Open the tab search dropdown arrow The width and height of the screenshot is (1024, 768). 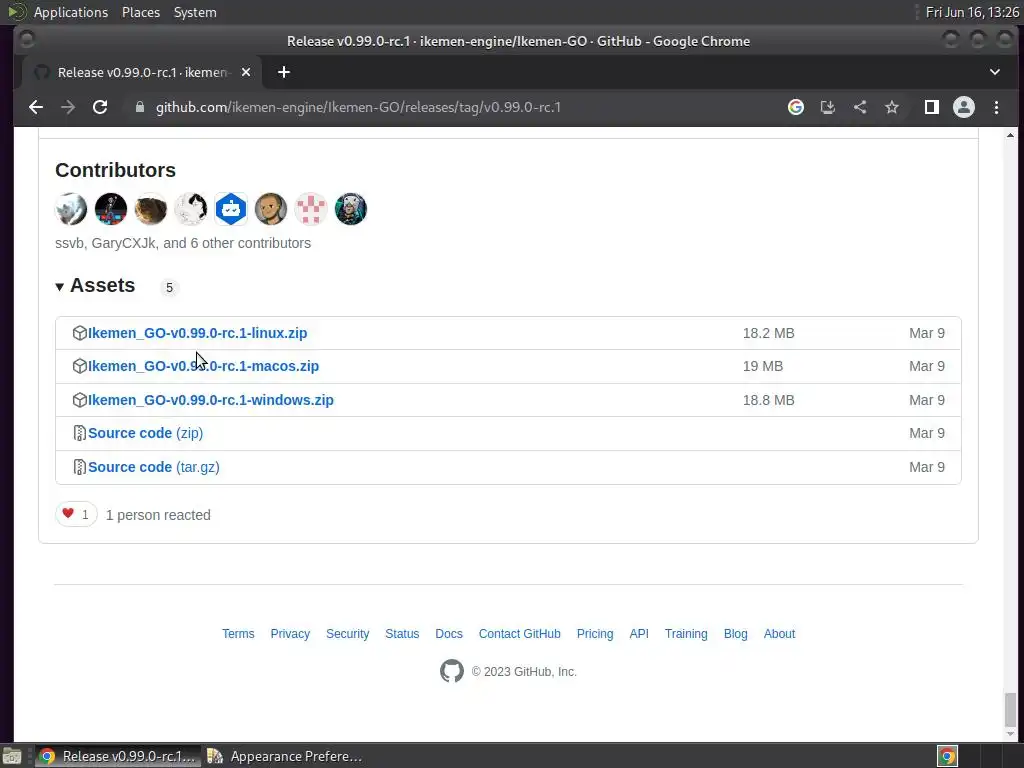tap(995, 72)
